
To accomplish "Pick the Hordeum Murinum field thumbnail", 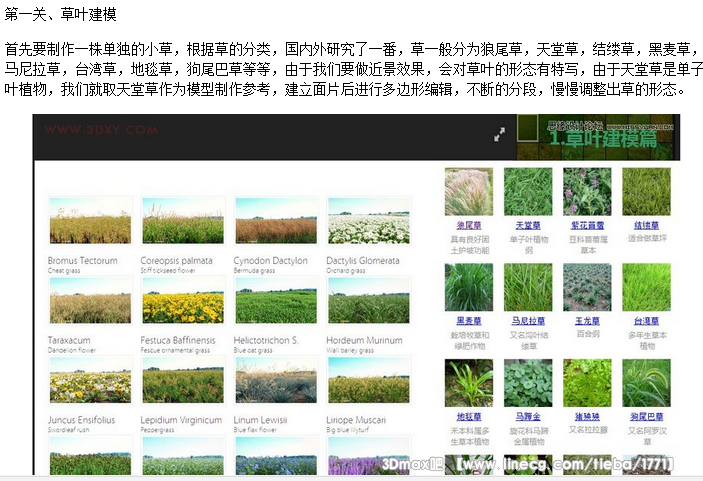I will tap(369, 300).
